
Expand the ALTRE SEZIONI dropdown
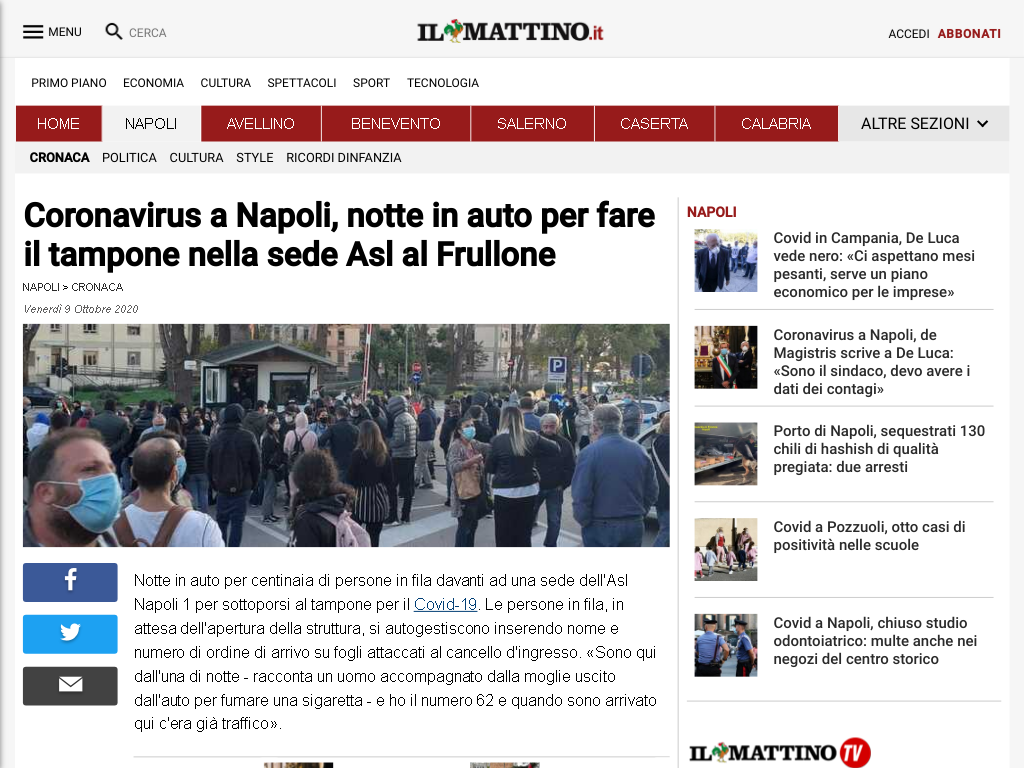tap(924, 123)
